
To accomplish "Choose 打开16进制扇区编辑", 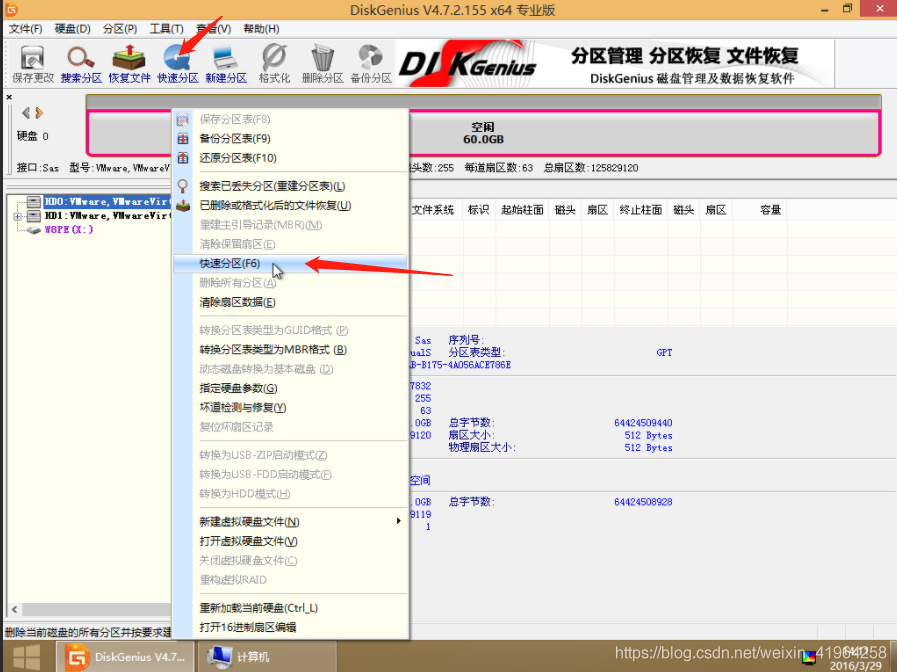I will click(x=248, y=627).
